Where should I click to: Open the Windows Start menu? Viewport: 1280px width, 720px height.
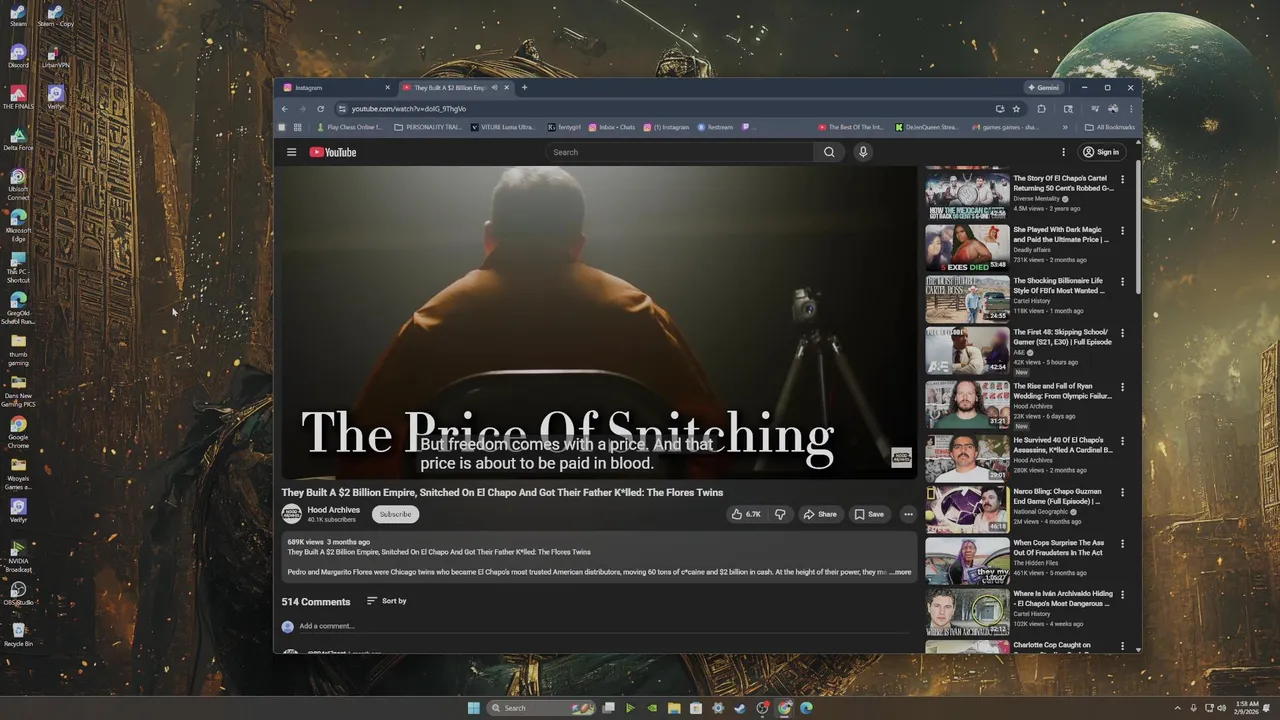pos(473,708)
